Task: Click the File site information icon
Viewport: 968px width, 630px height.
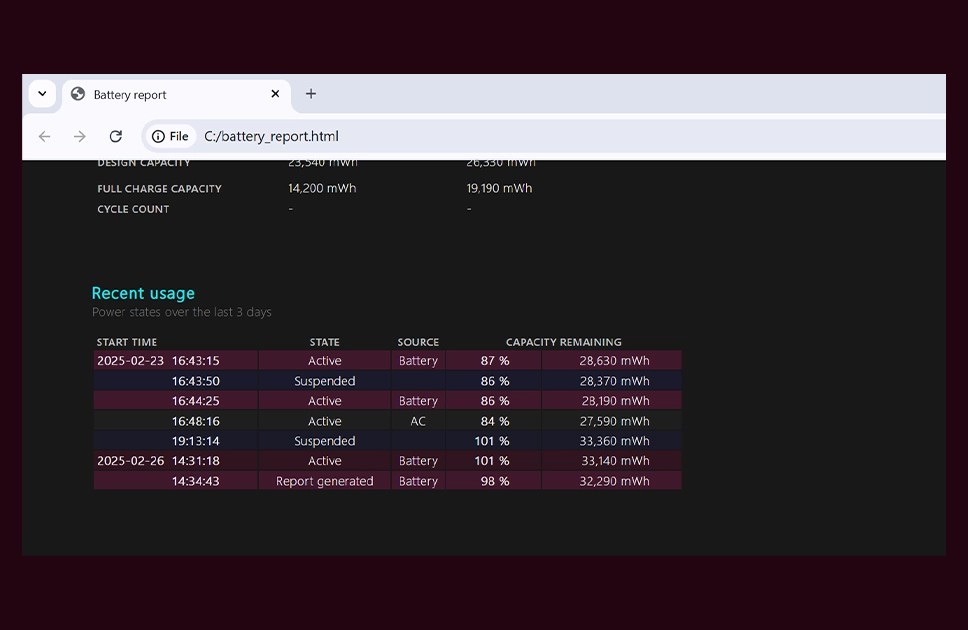Action: (x=170, y=136)
